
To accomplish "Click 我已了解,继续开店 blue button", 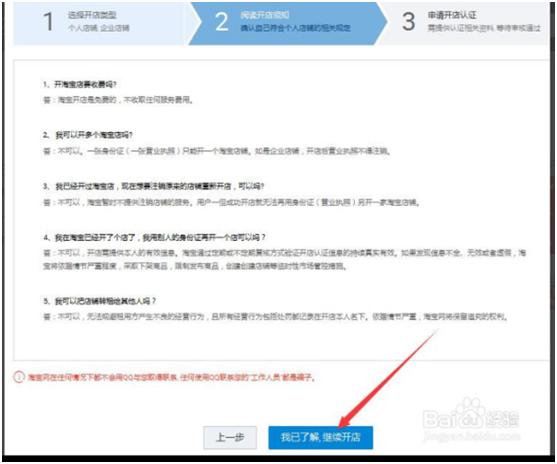I will 320,437.
